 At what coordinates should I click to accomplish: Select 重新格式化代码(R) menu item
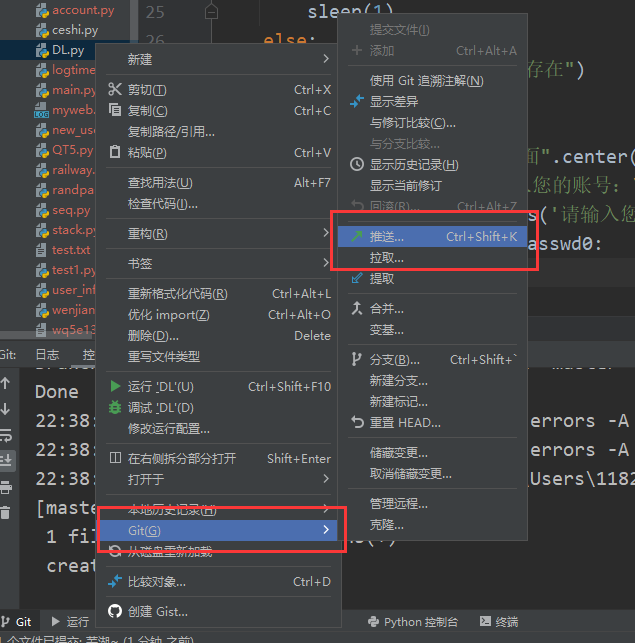[218, 294]
